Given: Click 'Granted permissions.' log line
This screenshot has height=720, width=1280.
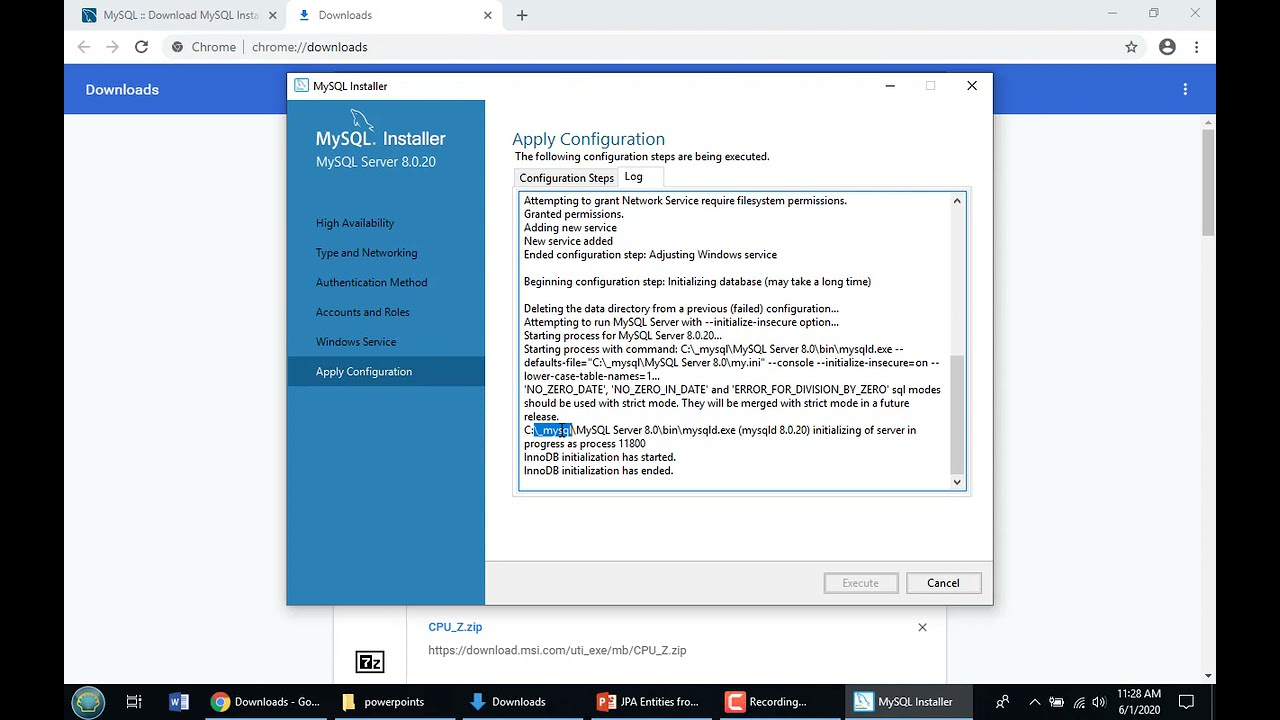Looking at the screenshot, I should click(574, 214).
